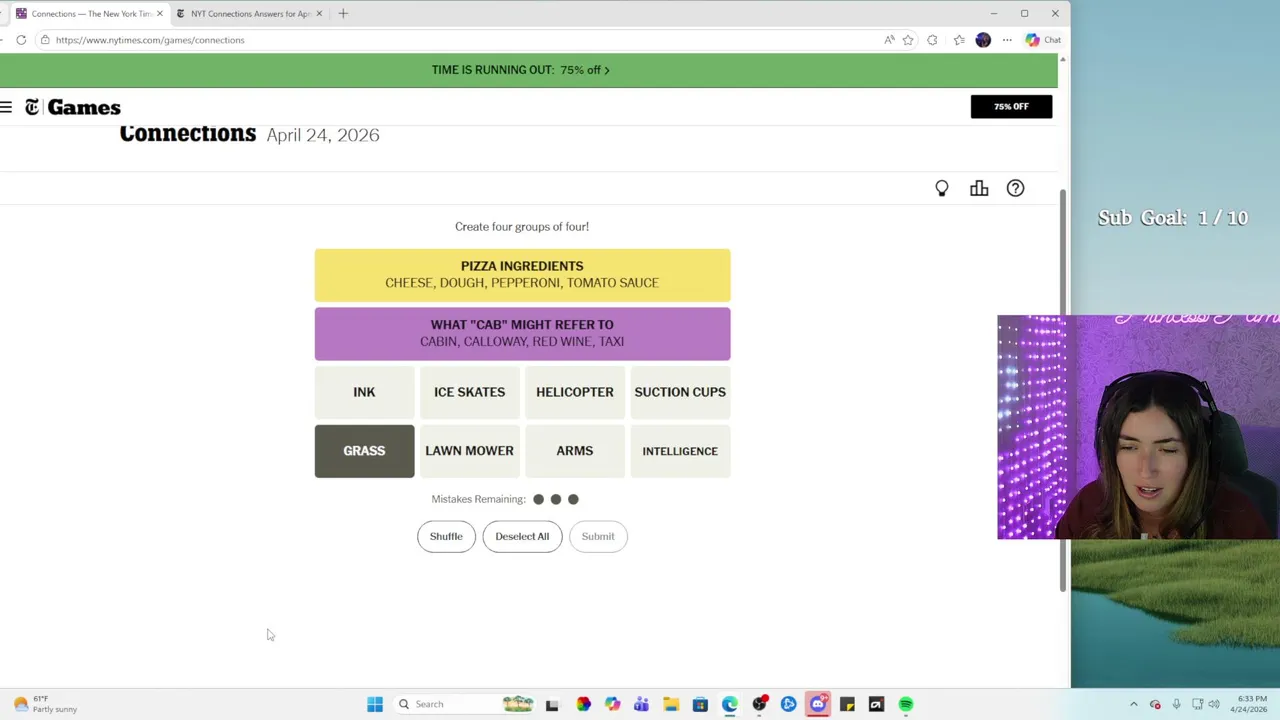
Task: Click the April 24, 2026 date text
Action: click(323, 135)
